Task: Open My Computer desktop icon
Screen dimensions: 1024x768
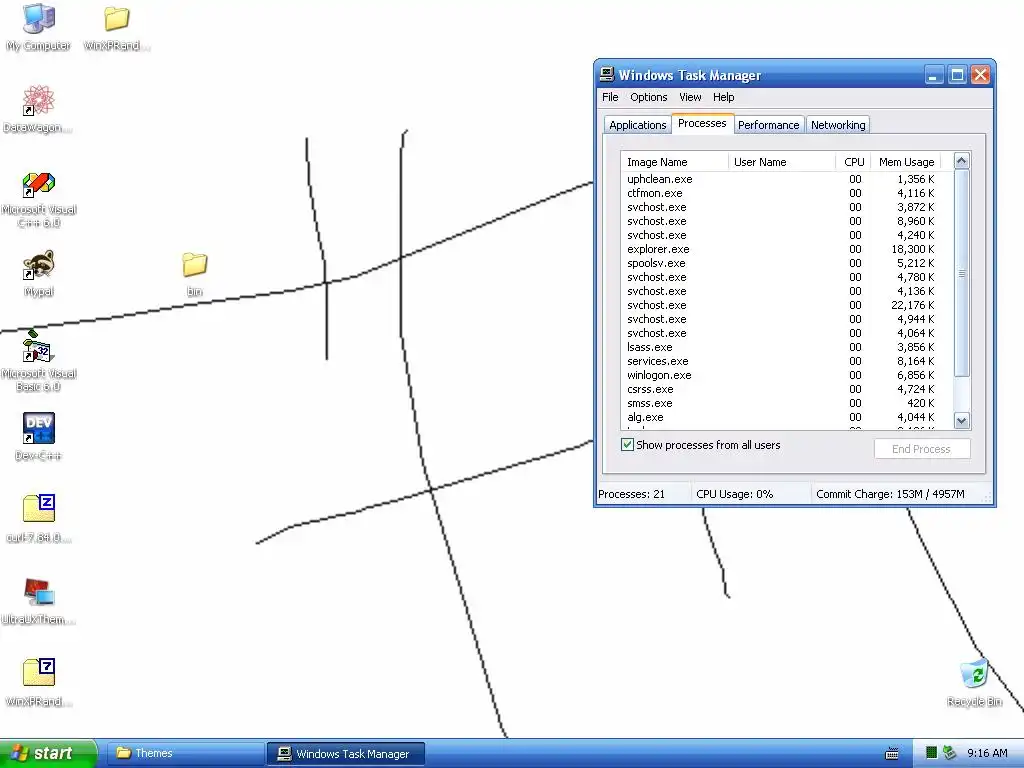Action: coord(39,27)
